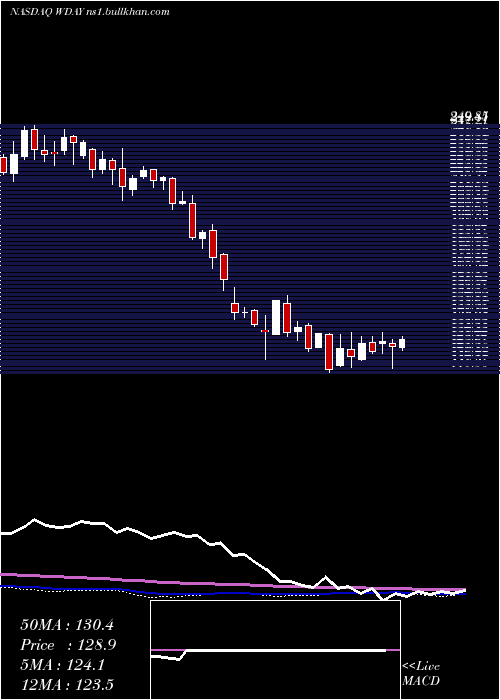Click the top price label on the axis
Image resolution: width=500 pixels, height=700 pixels.
(468, 118)
